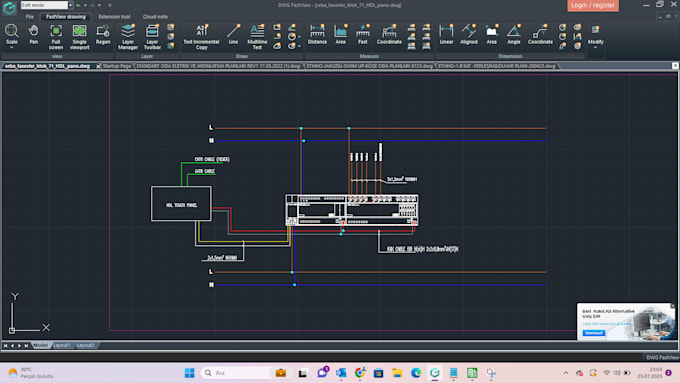Click the undo arrow icon
Image resolution: width=680 pixels, height=383 pixels.
pos(78,5)
